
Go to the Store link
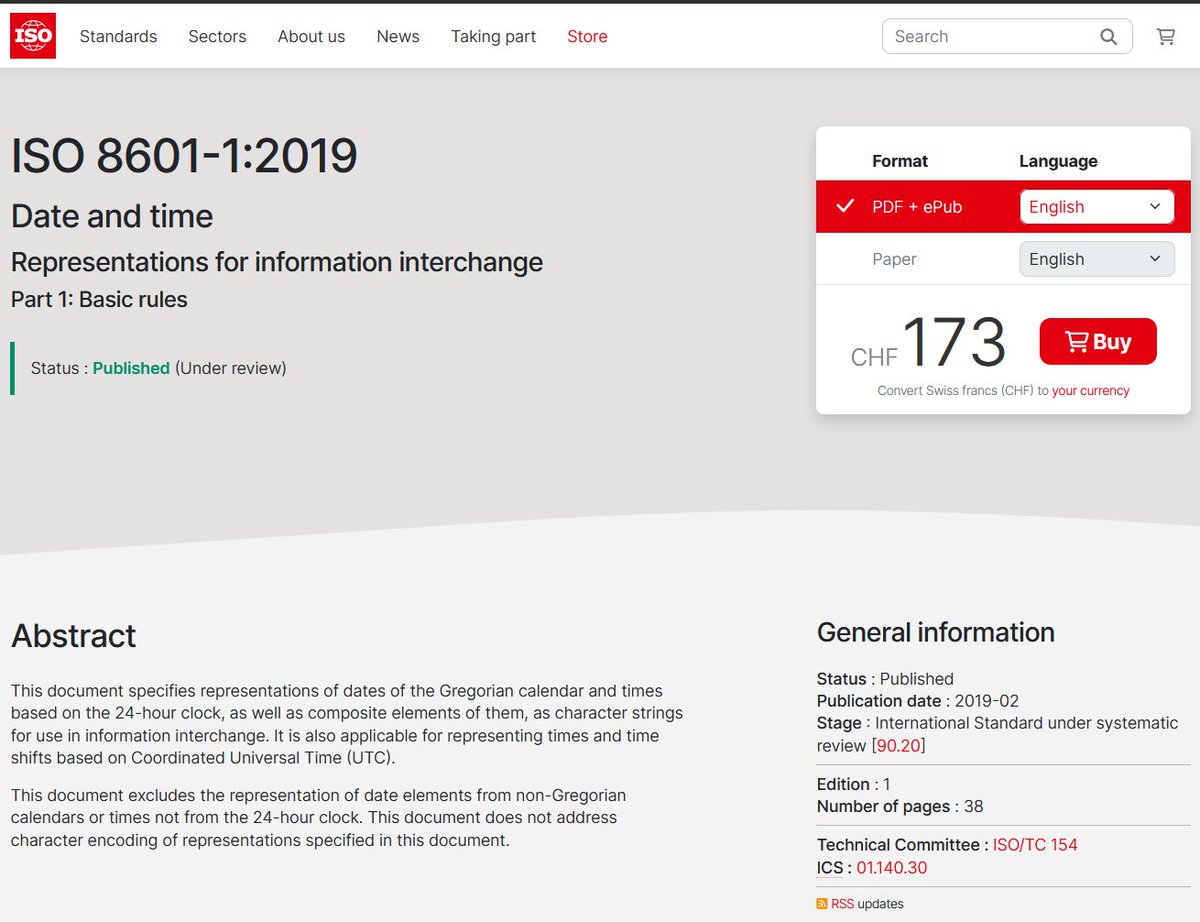pos(587,36)
